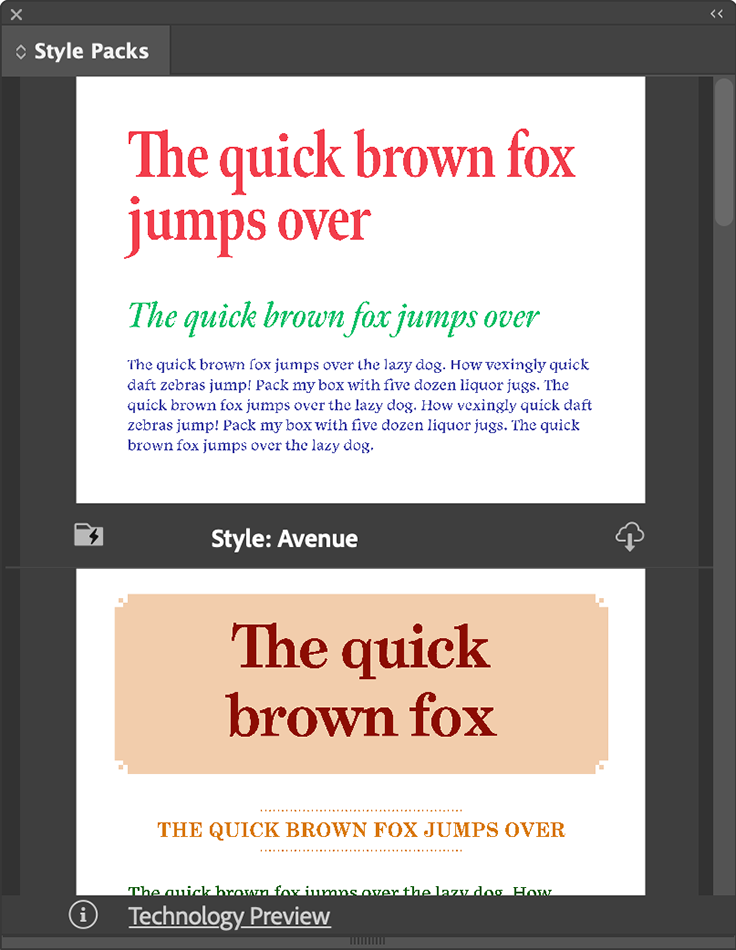Click the "Style: Avenue" label
Screen dimensions: 736x950
click(x=284, y=539)
